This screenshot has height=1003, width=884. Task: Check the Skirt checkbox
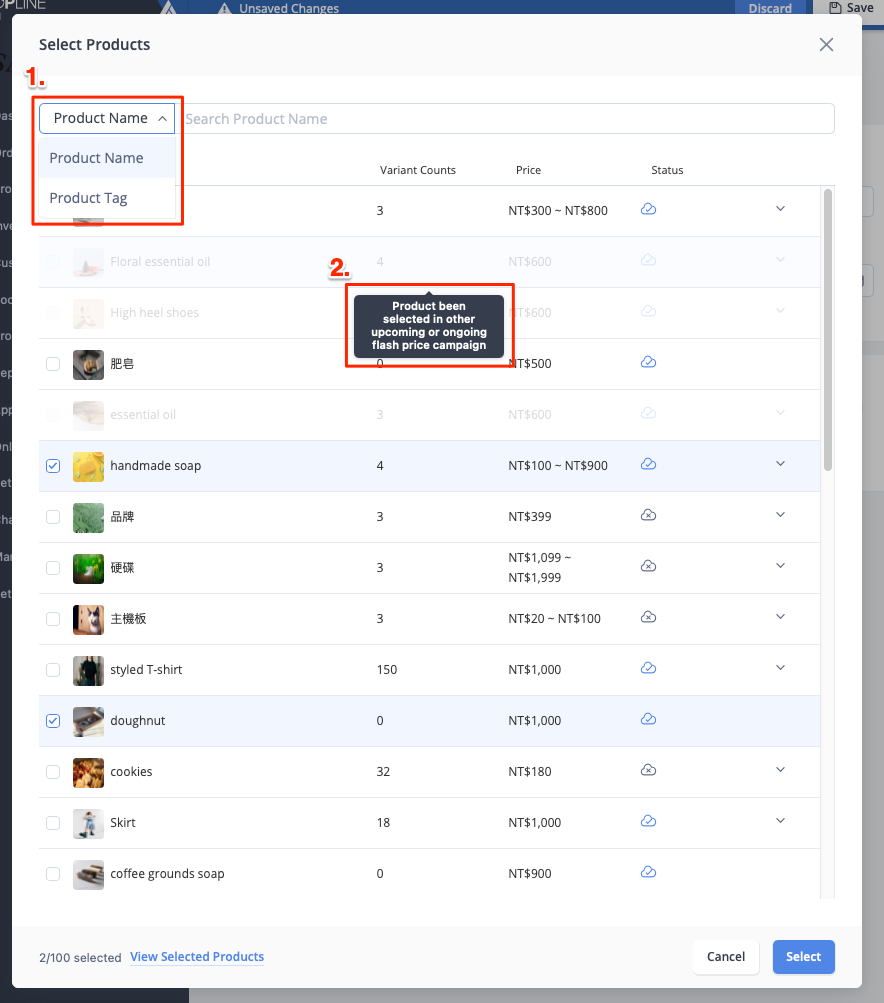click(x=53, y=823)
